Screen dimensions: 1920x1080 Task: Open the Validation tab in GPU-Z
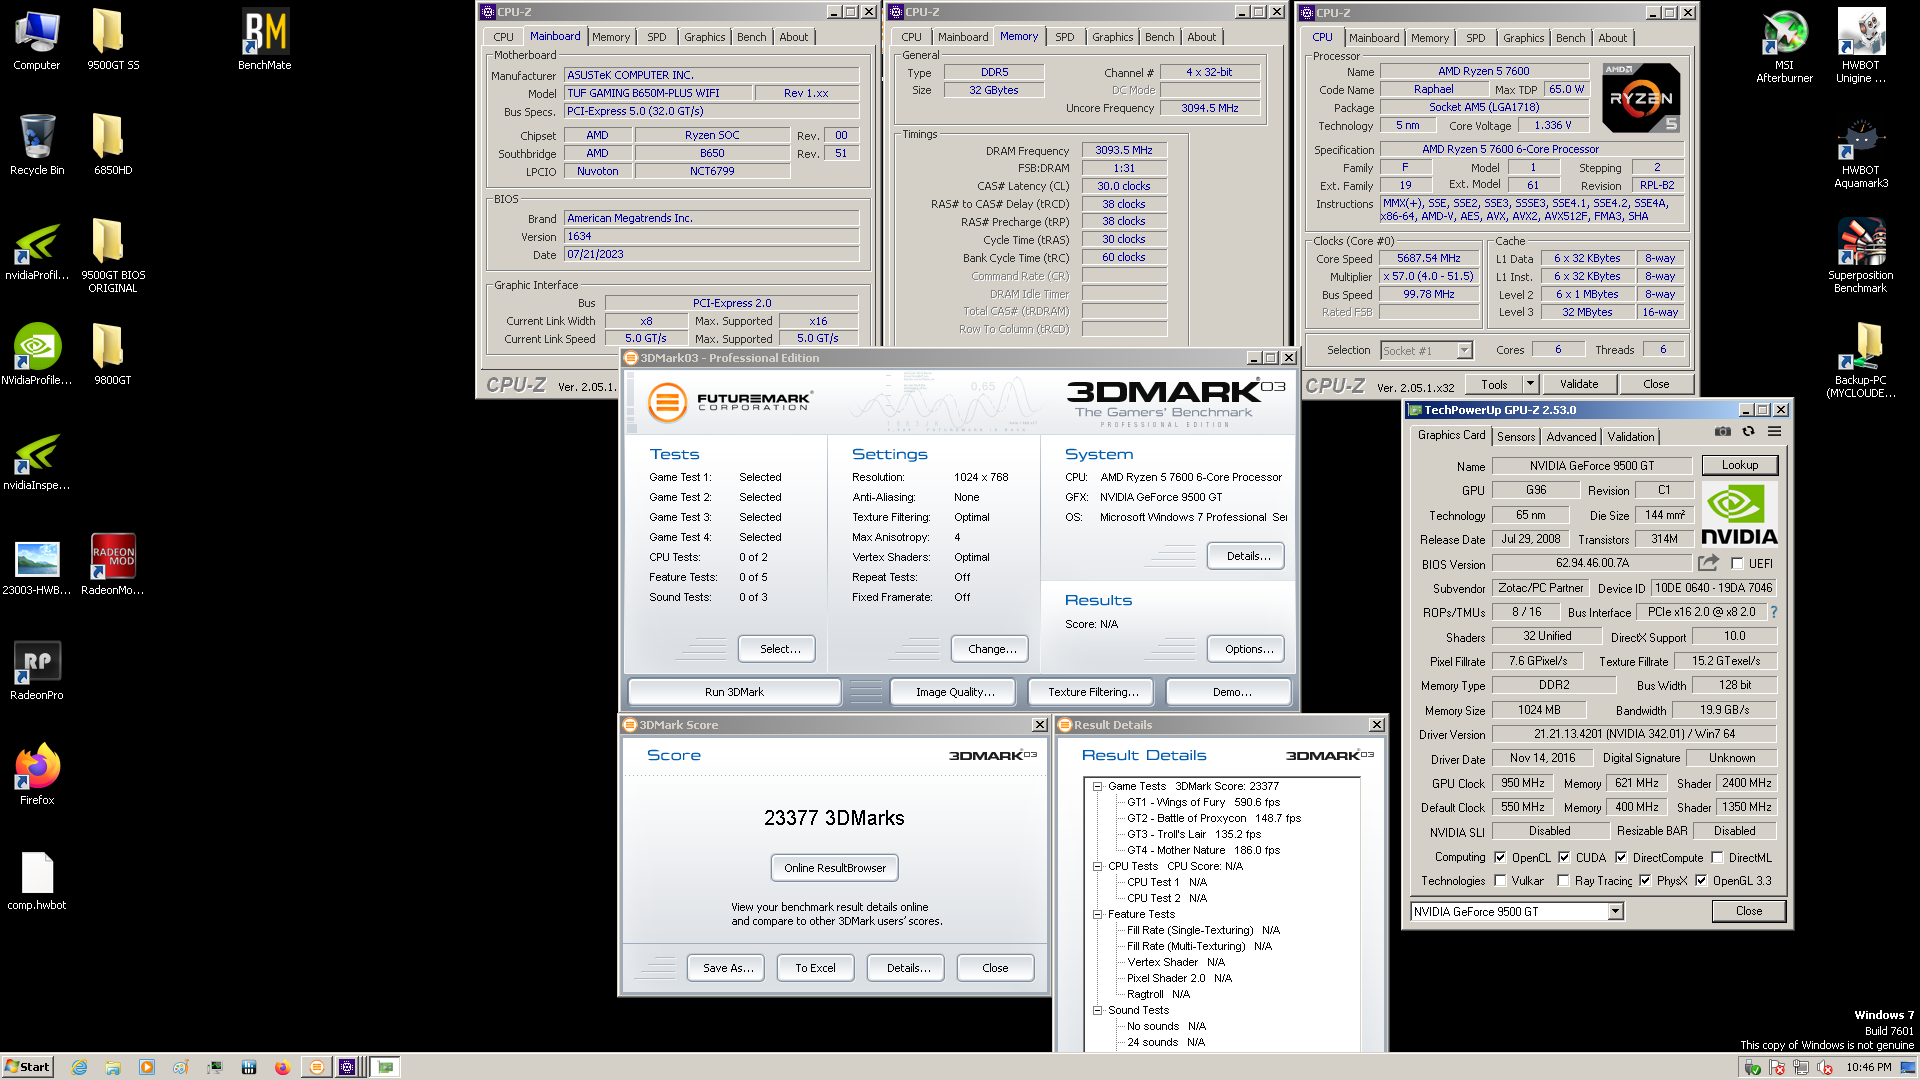click(x=1630, y=437)
